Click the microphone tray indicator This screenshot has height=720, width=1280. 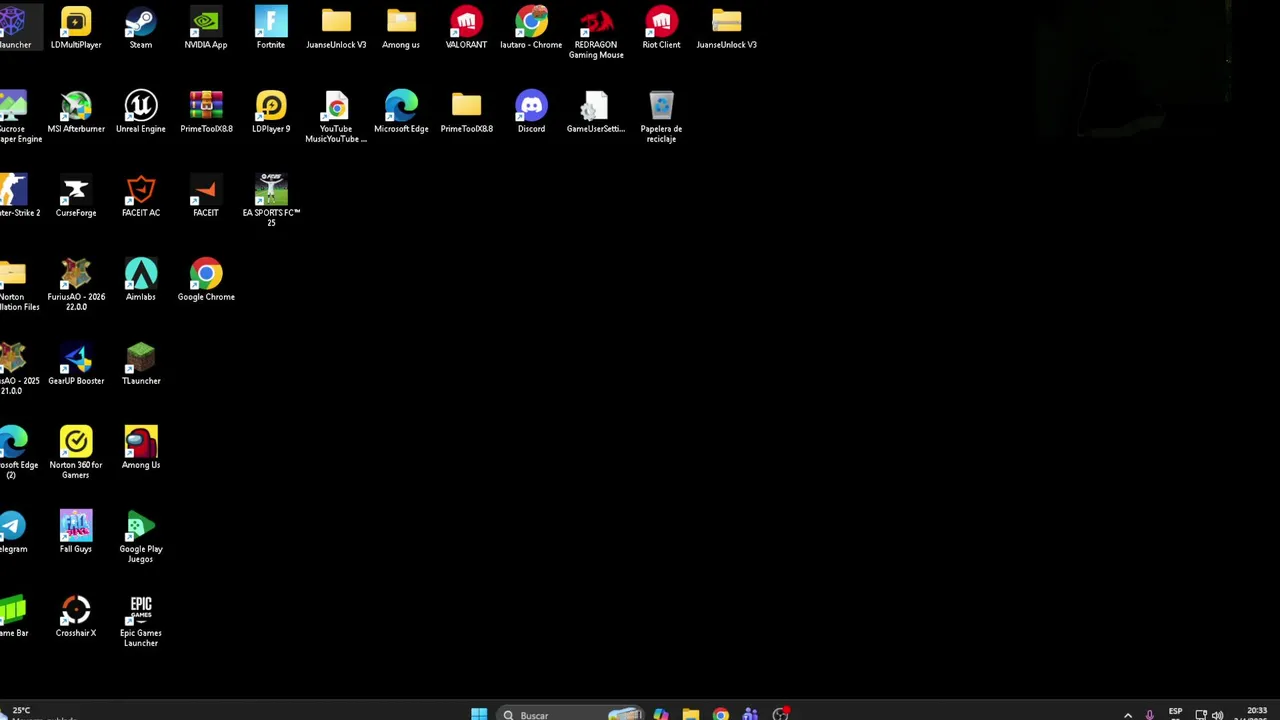(x=1150, y=714)
